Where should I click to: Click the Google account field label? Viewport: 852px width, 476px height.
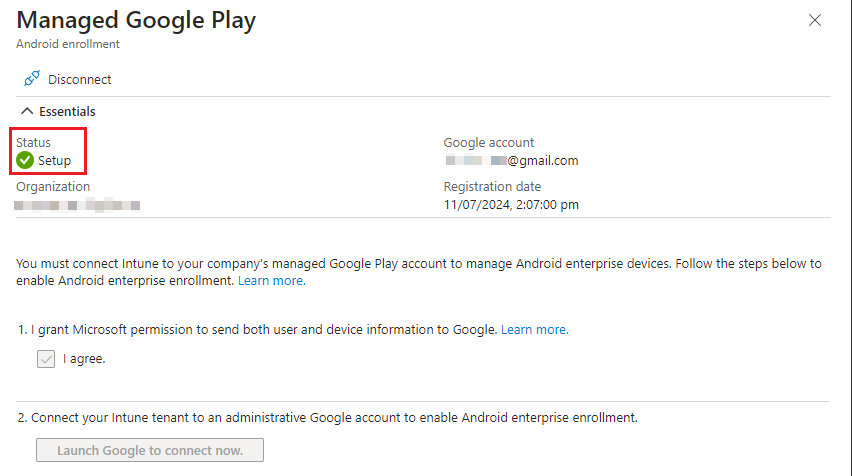point(489,143)
